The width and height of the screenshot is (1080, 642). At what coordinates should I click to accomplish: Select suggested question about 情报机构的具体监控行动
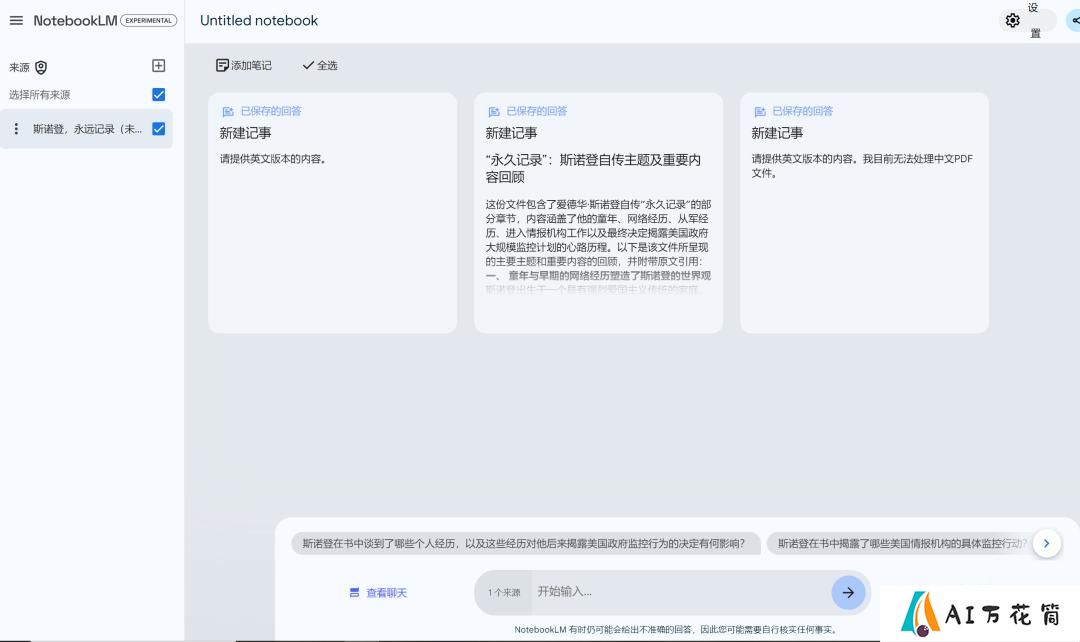tap(899, 543)
